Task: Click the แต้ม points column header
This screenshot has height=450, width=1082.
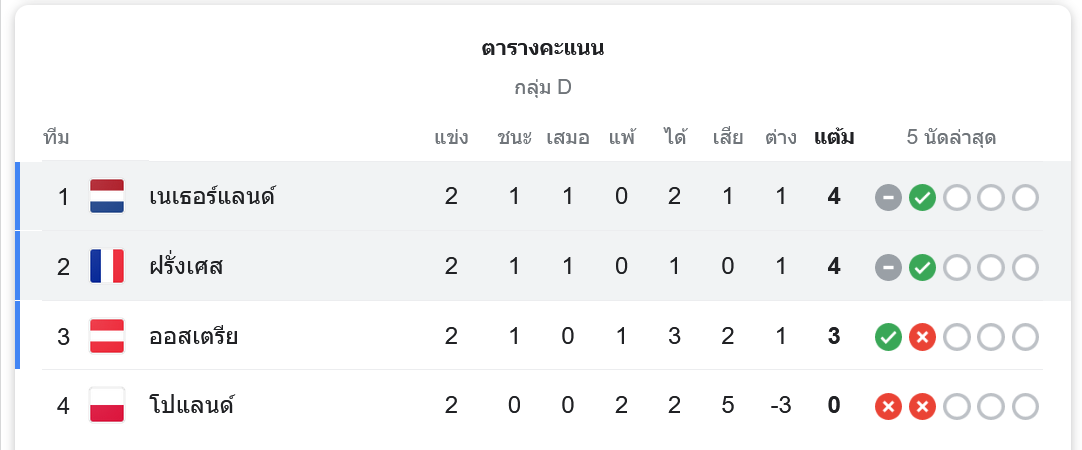Action: click(834, 138)
